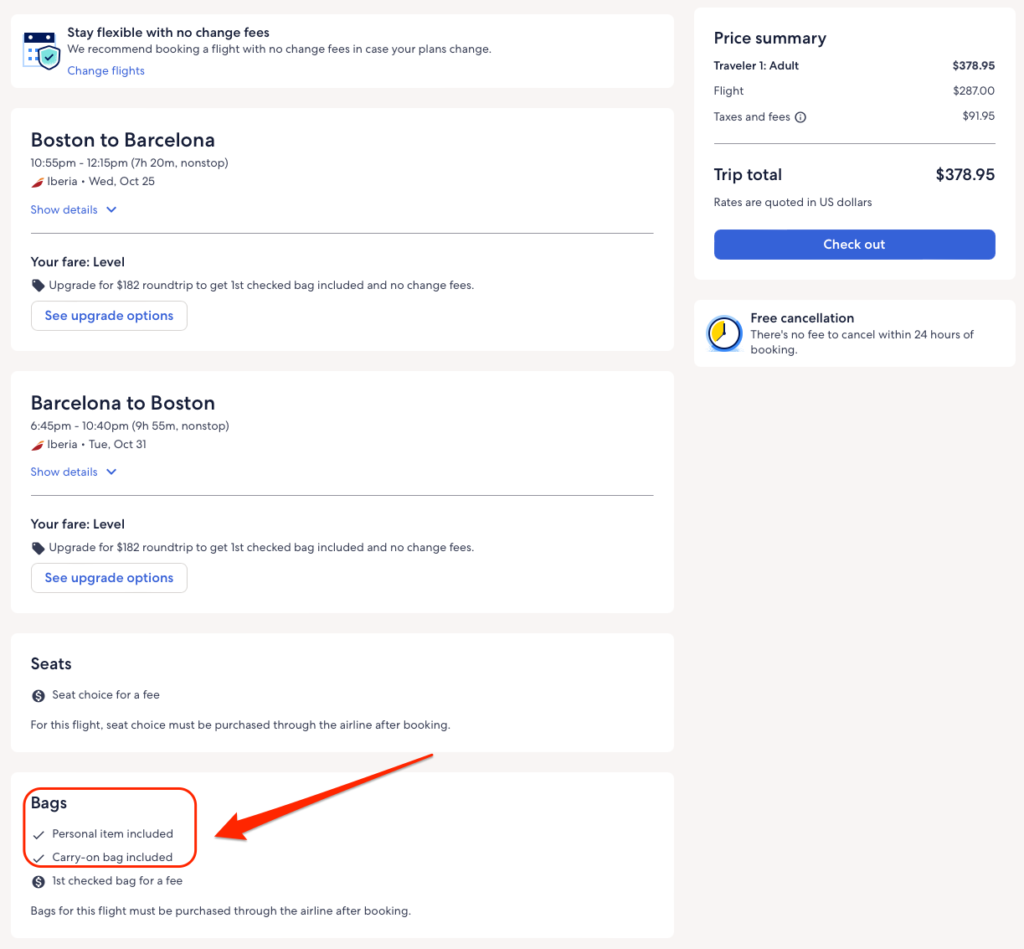1024x949 pixels.
Task: Click the dollar icon beside 1st checked bag
Action: pos(38,882)
